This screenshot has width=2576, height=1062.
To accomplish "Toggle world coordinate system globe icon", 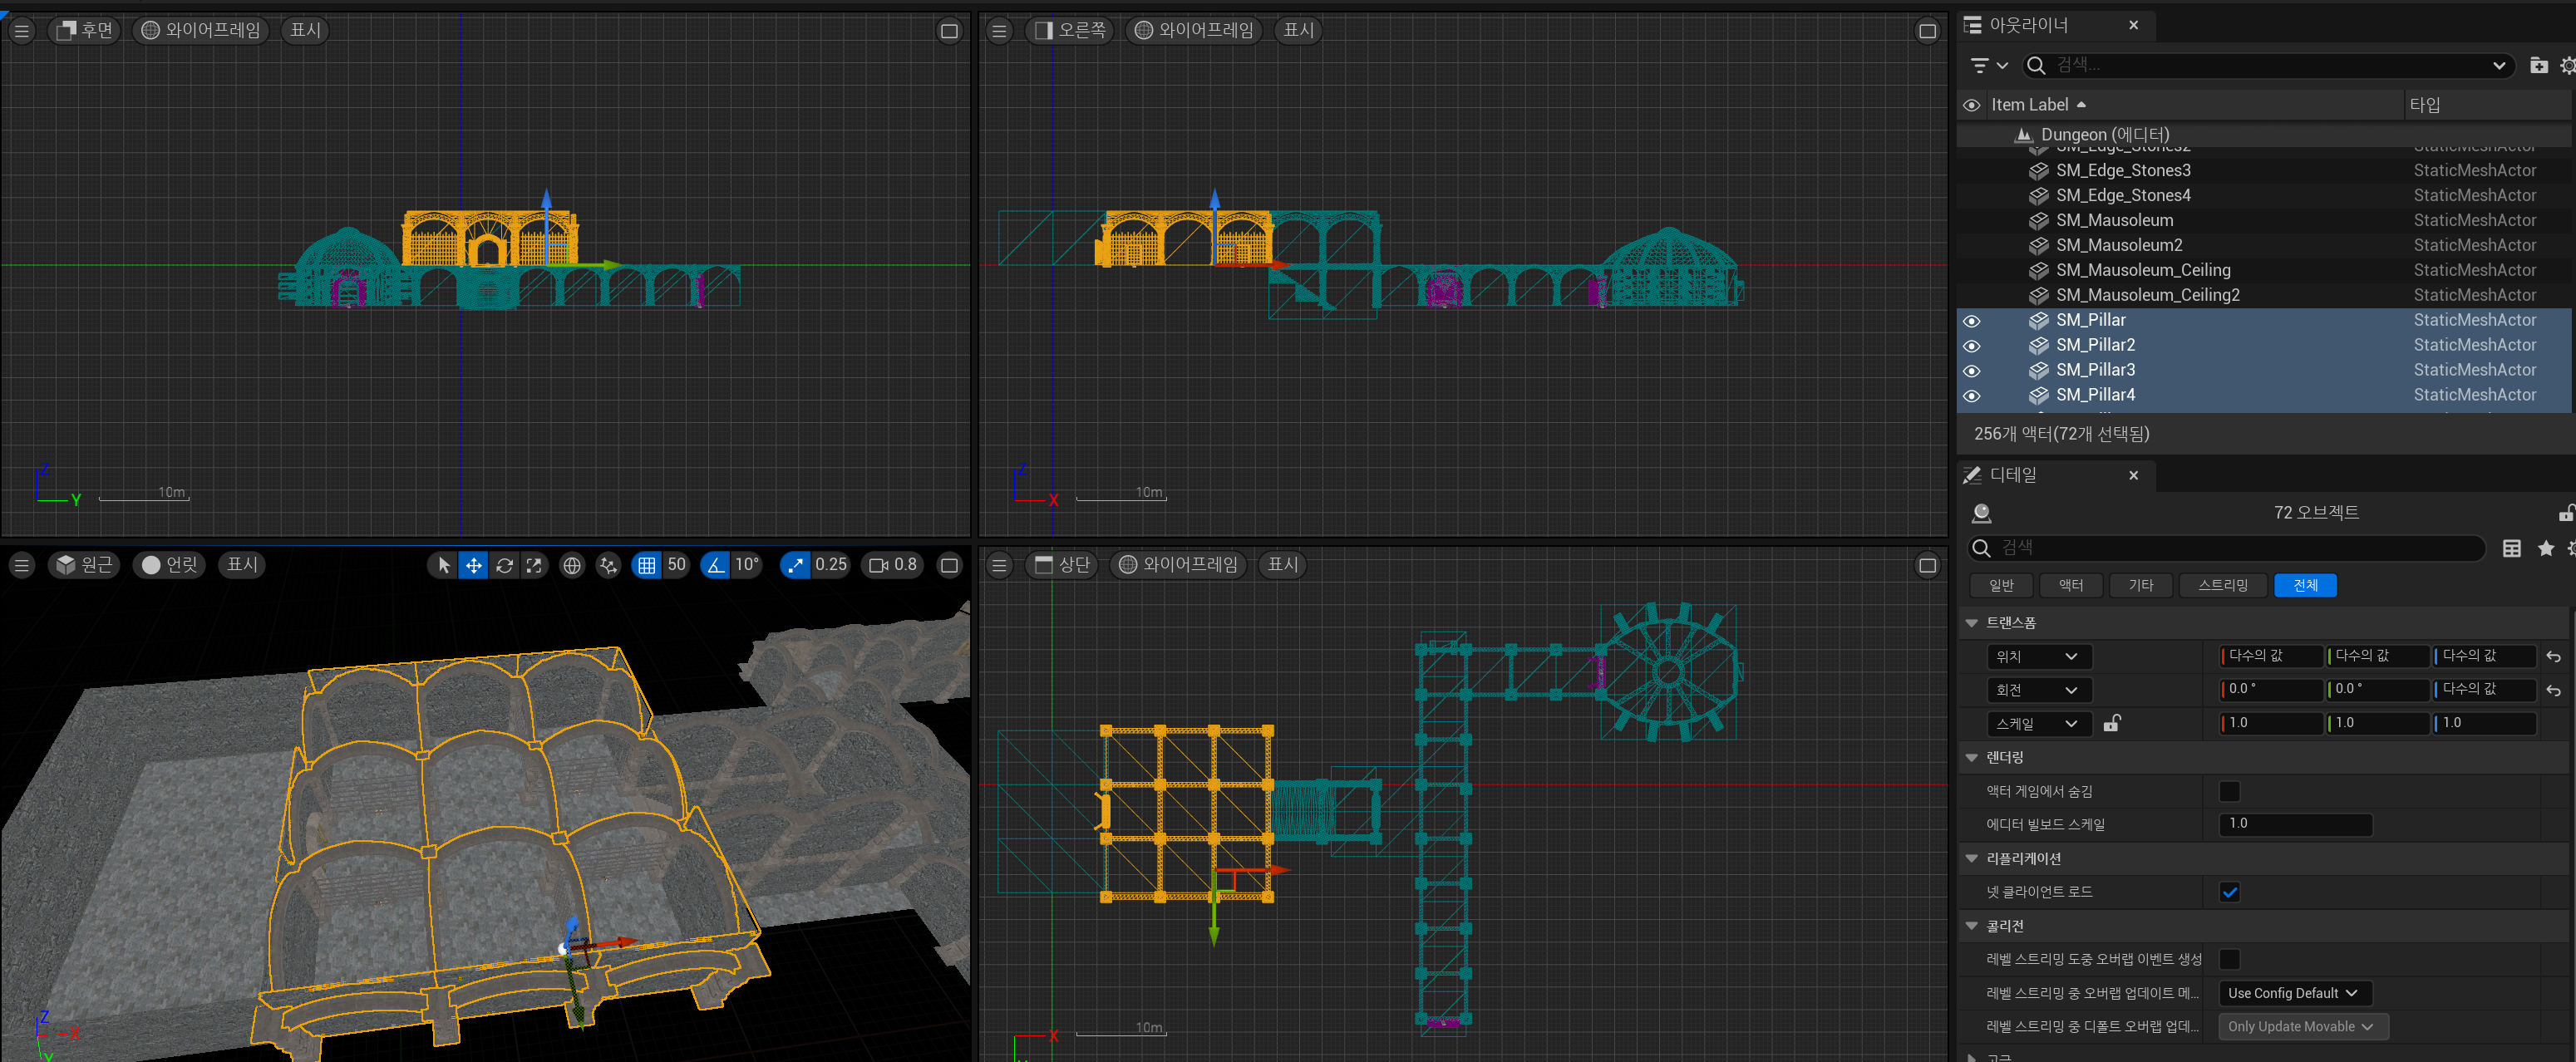I will [572, 565].
